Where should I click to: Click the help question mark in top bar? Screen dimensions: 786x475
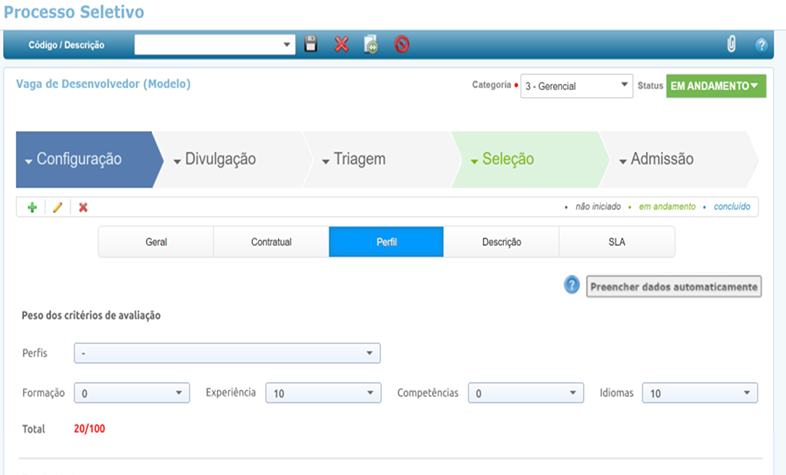coord(761,45)
